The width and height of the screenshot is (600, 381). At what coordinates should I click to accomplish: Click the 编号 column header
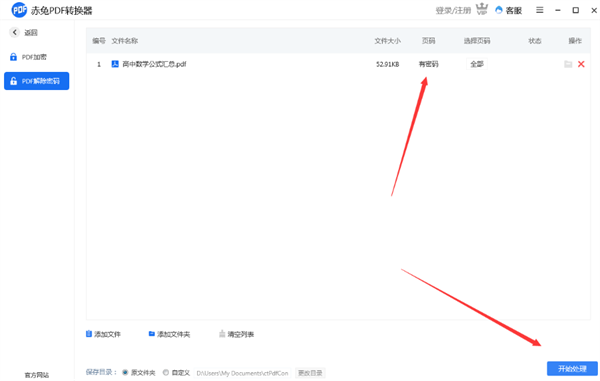99,41
